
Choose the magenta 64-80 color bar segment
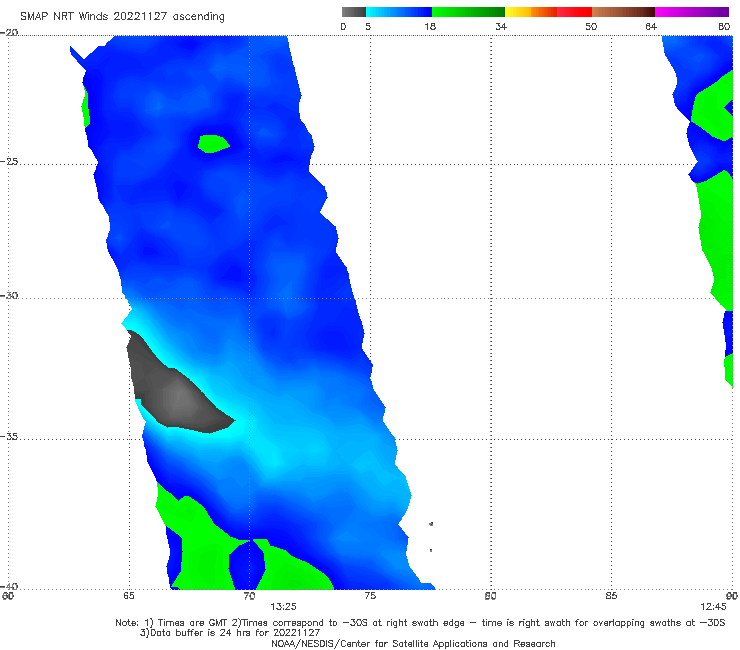692,12
